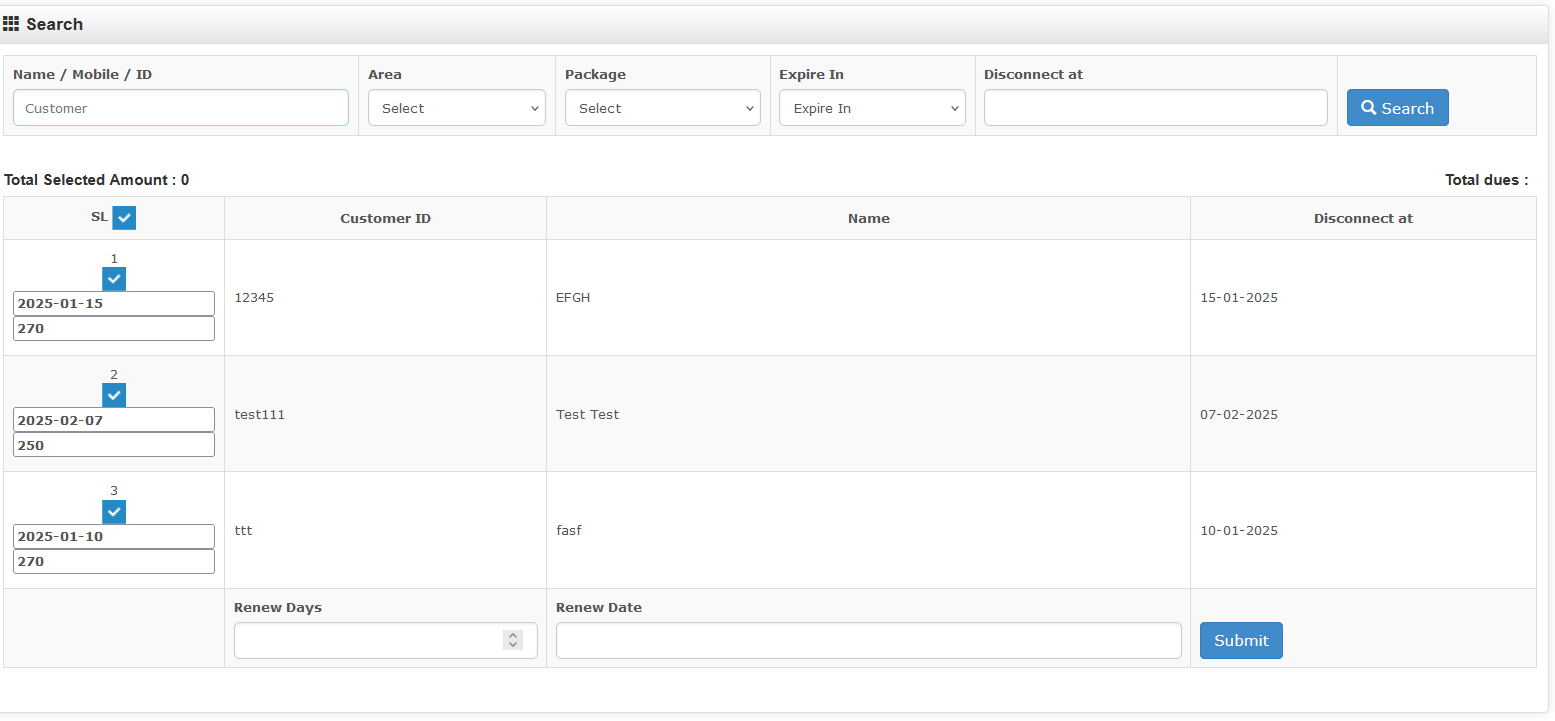Open the Area dropdown
Viewport: 1555px width, 721px height.
[456, 108]
